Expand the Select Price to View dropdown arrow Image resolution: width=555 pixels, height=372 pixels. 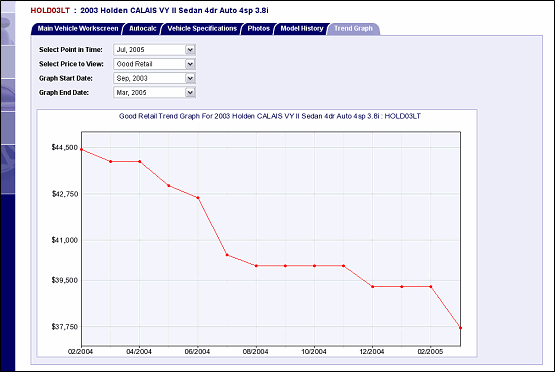click(x=190, y=64)
